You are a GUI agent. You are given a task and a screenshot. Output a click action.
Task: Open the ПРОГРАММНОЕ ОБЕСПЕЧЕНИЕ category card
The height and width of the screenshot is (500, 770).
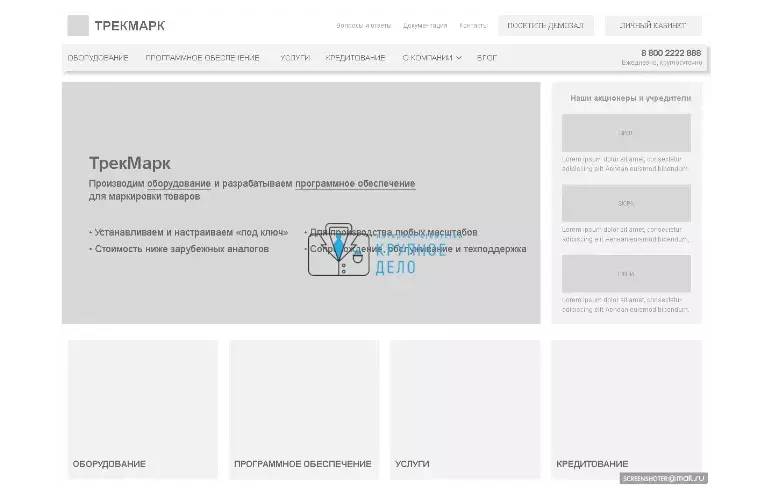coord(304,409)
